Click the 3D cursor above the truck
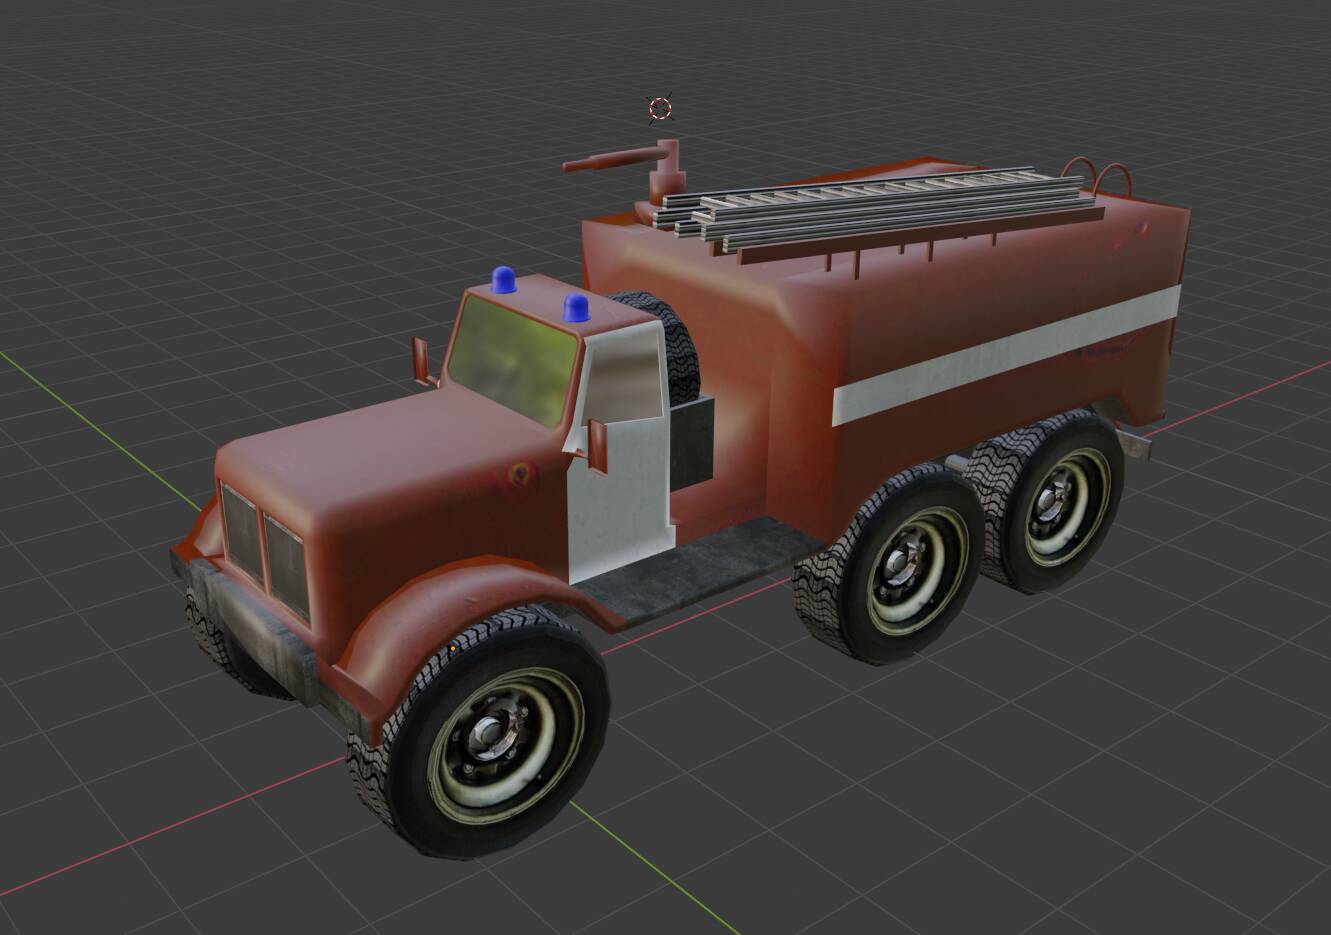The height and width of the screenshot is (935, 1331). tap(660, 108)
